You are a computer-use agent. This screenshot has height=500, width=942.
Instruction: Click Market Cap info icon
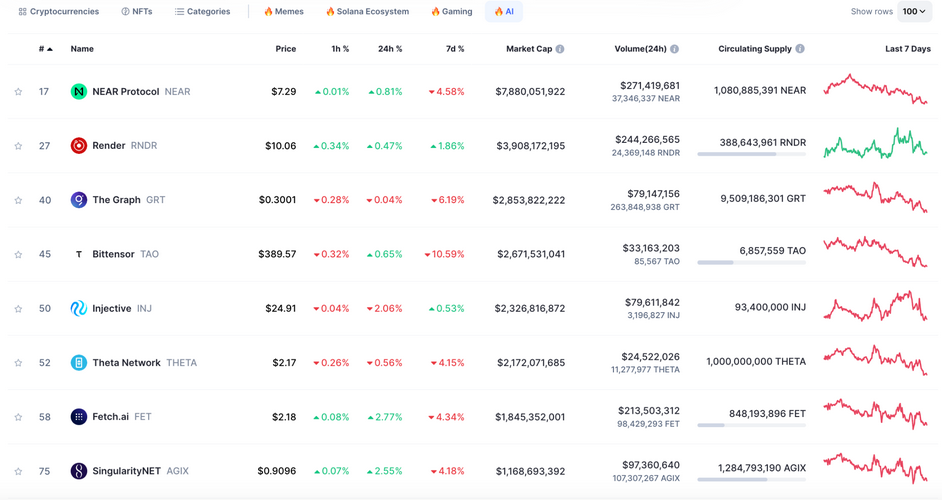pyautogui.click(x=560, y=49)
